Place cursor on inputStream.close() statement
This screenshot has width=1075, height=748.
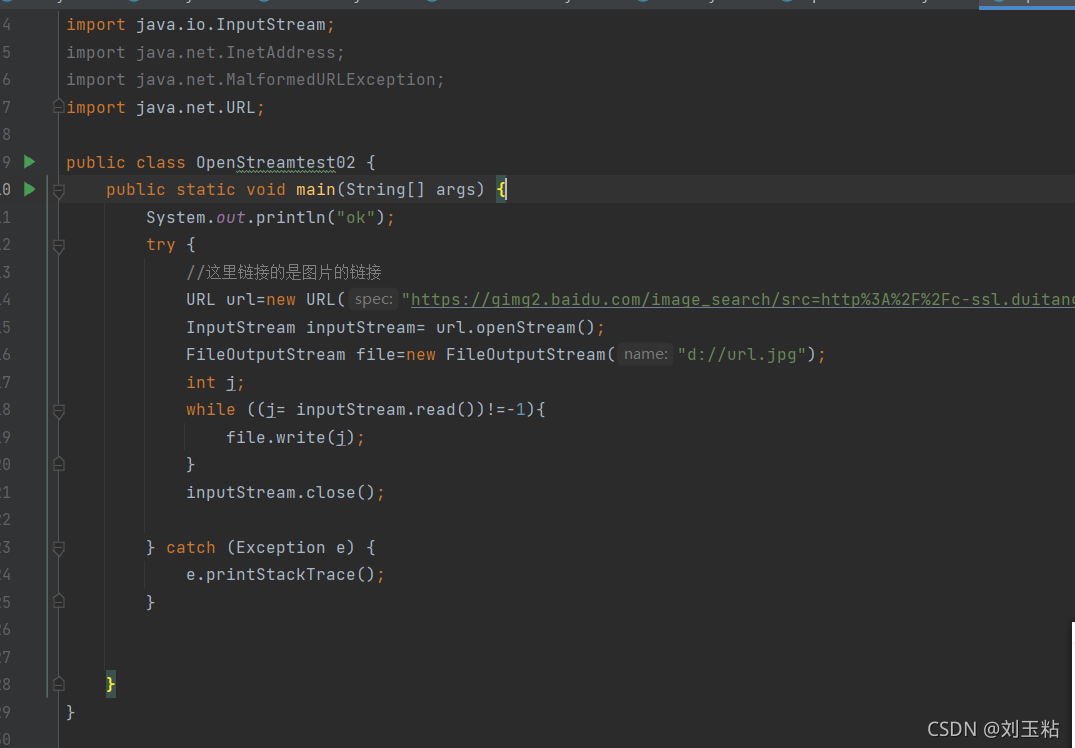point(285,492)
